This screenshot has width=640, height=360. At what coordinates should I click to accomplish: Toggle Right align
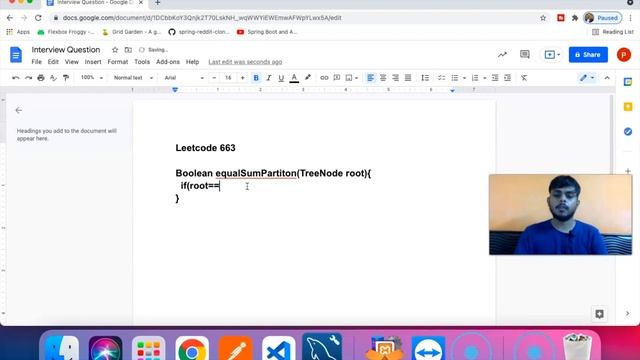[x=396, y=78]
